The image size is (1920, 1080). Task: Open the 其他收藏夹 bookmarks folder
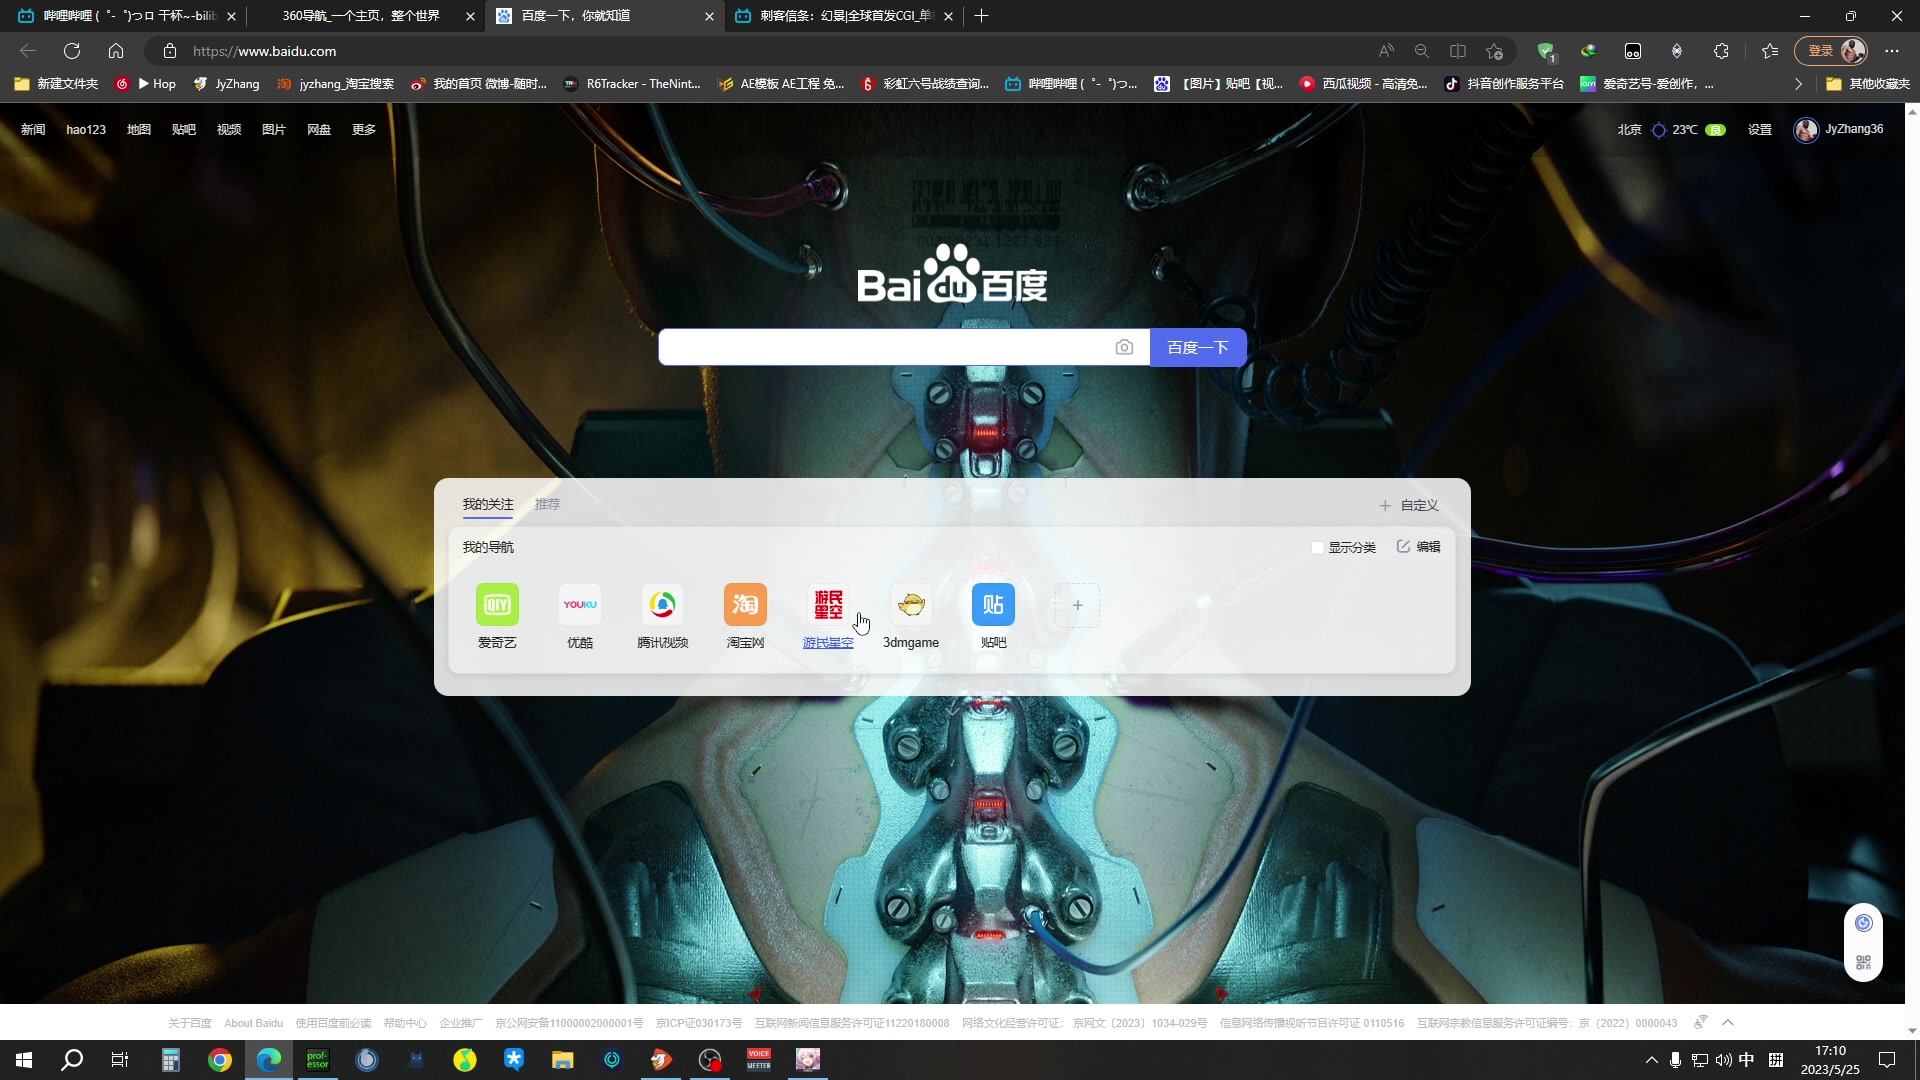click(1868, 84)
